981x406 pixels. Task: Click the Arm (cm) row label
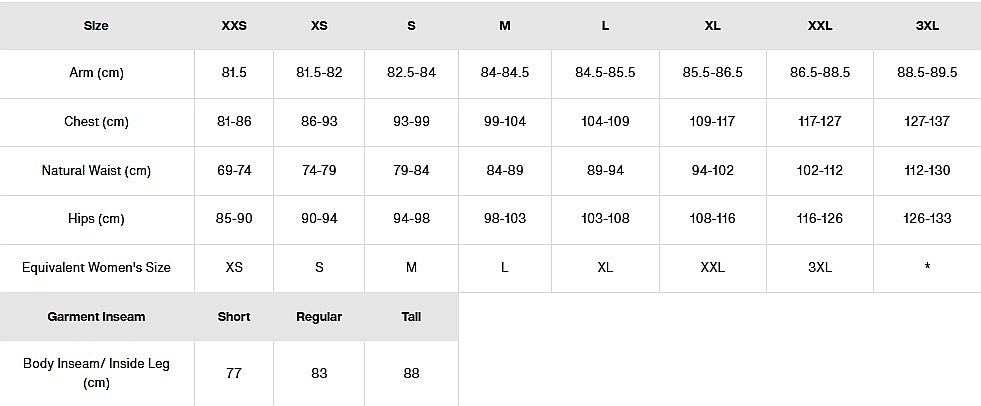pos(96,73)
